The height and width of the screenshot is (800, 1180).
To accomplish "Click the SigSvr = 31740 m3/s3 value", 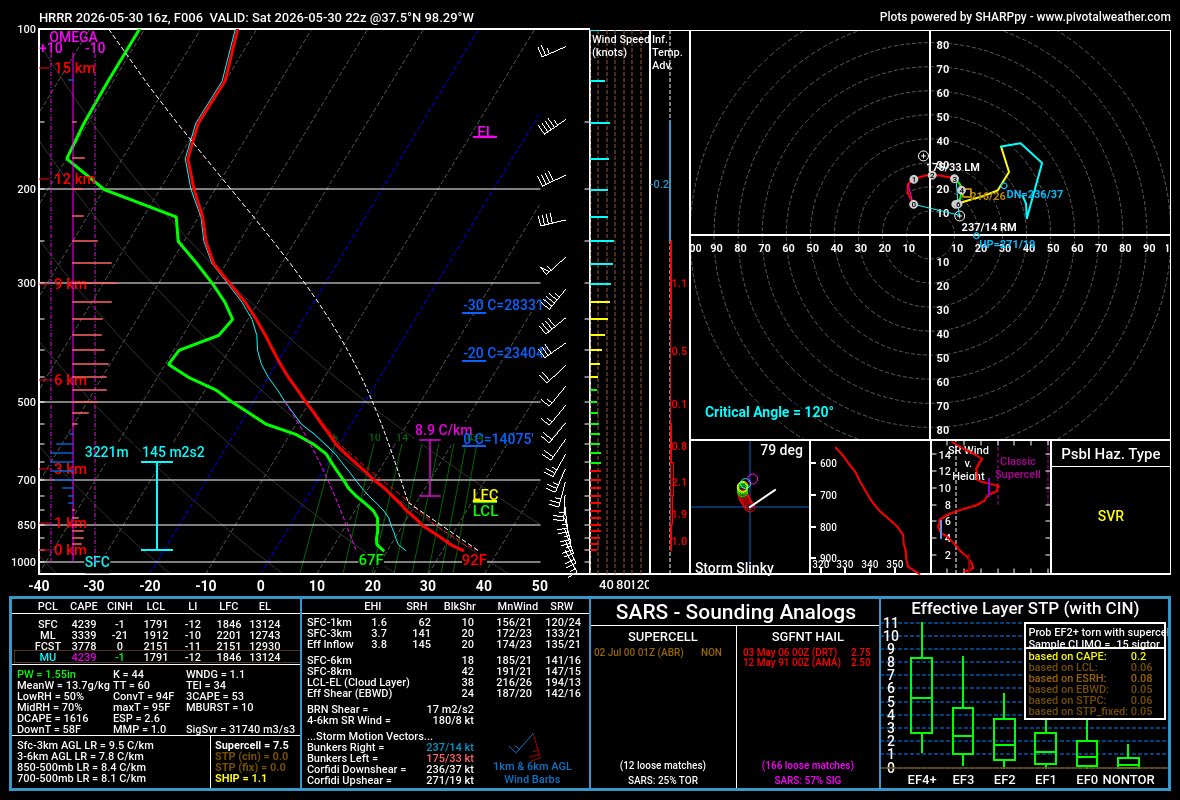I will pos(240,729).
